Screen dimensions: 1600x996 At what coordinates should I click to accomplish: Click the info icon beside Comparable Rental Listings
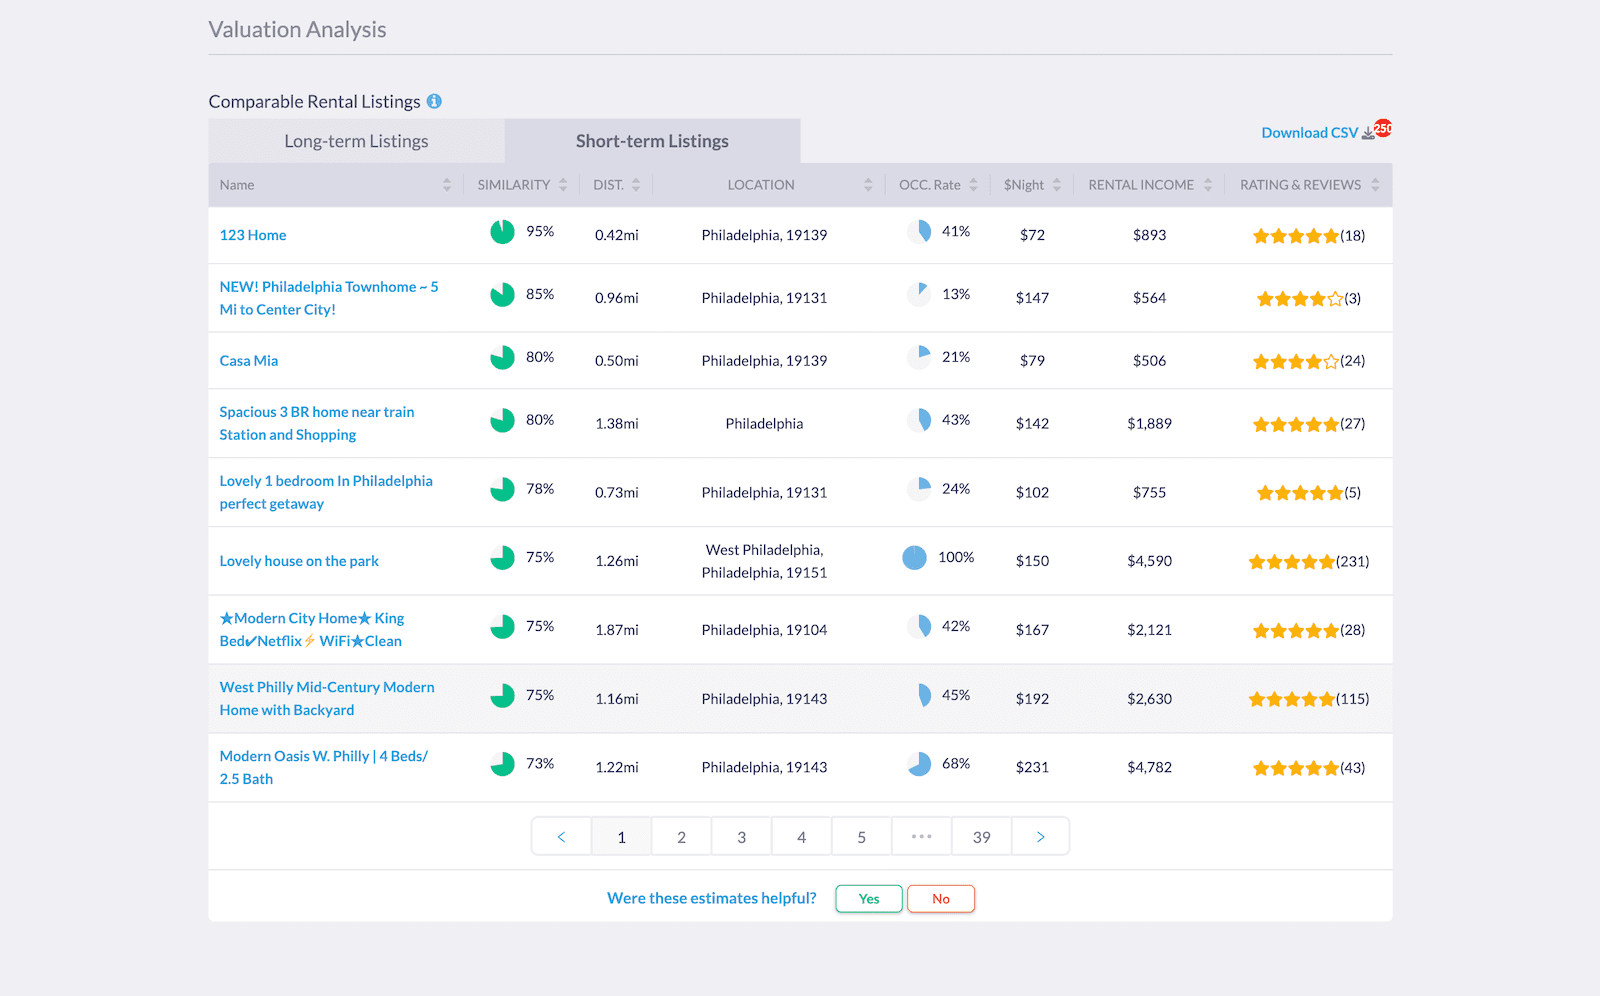[x=434, y=101]
